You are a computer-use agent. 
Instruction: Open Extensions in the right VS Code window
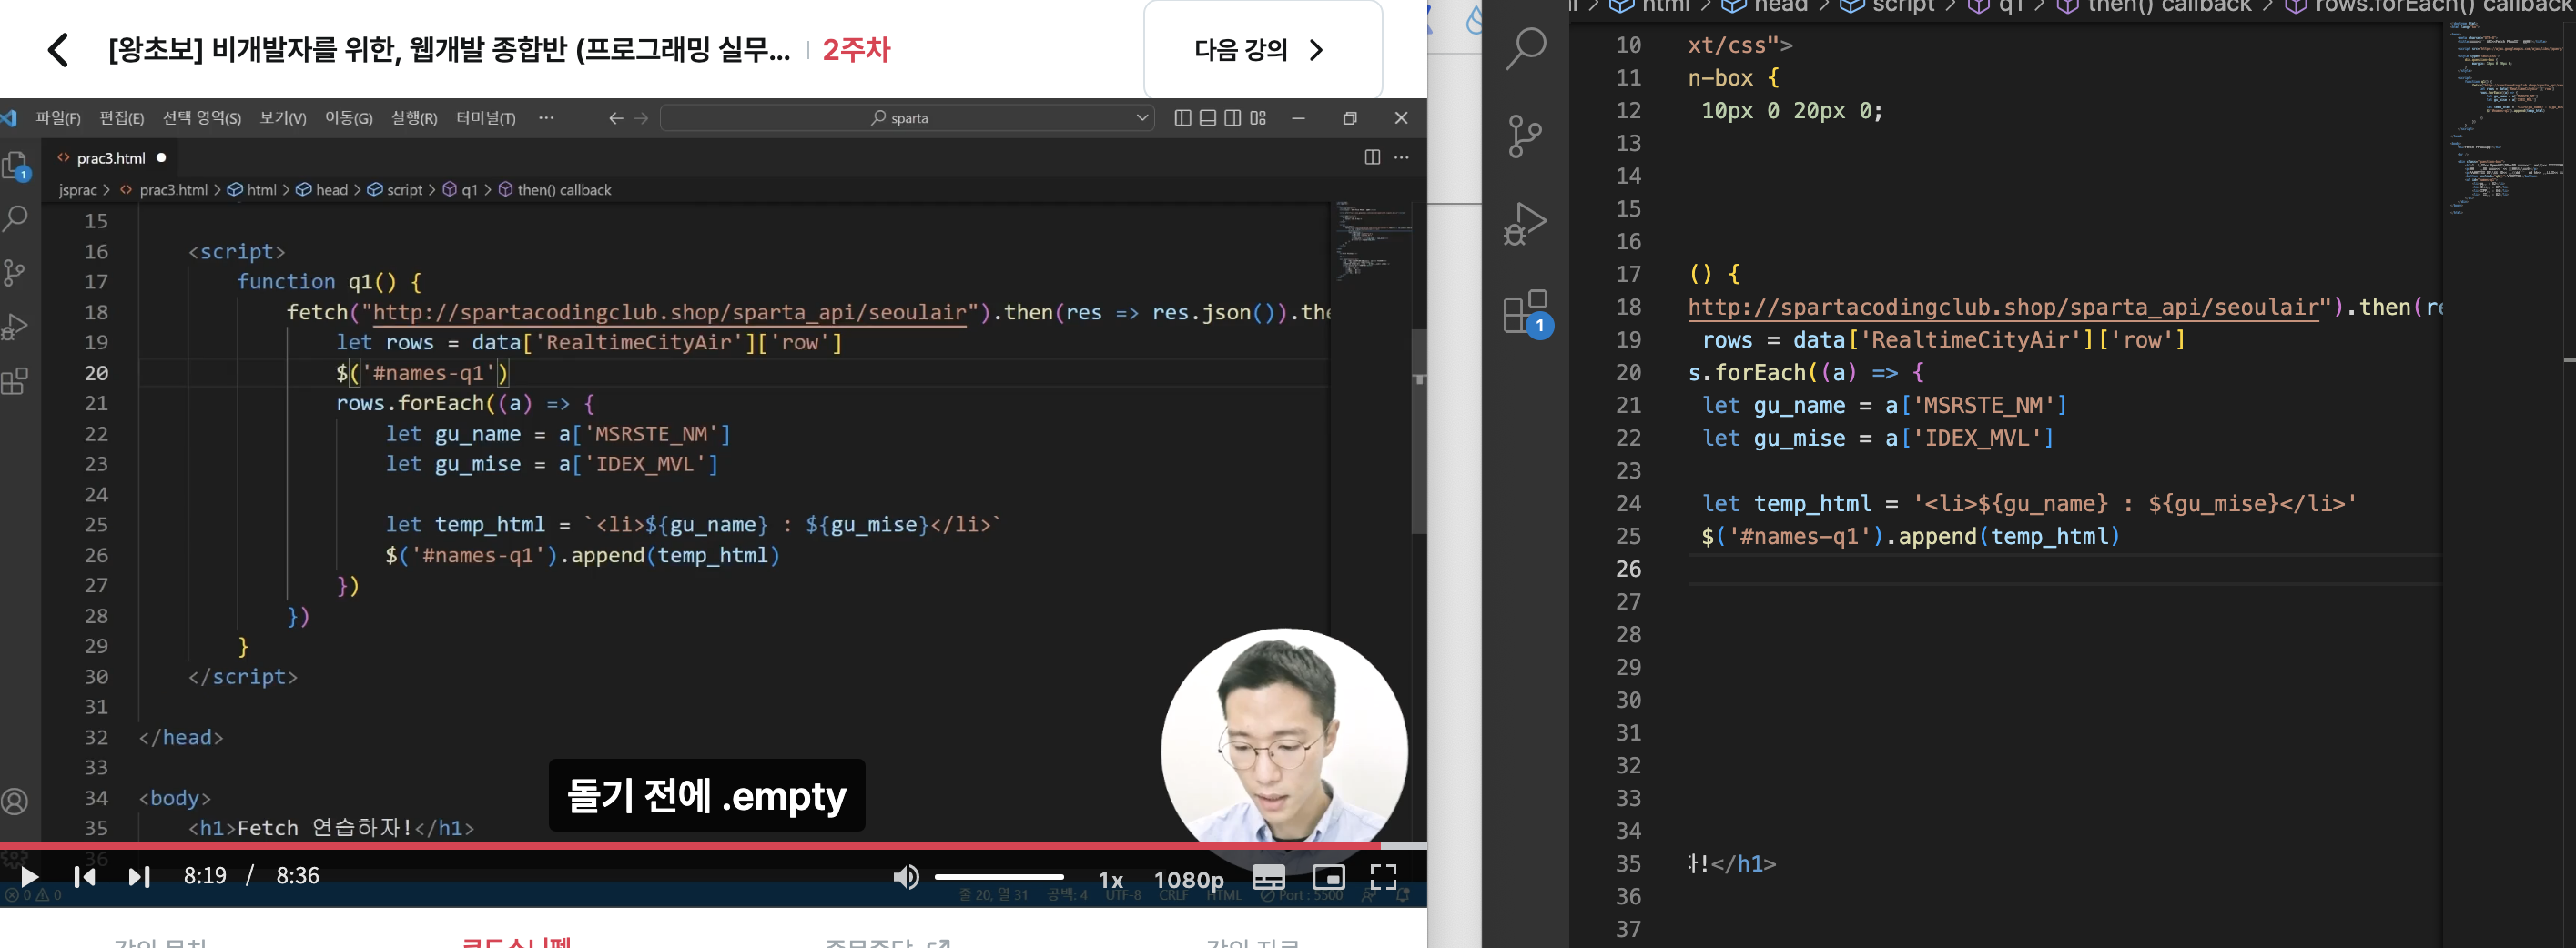point(1527,313)
